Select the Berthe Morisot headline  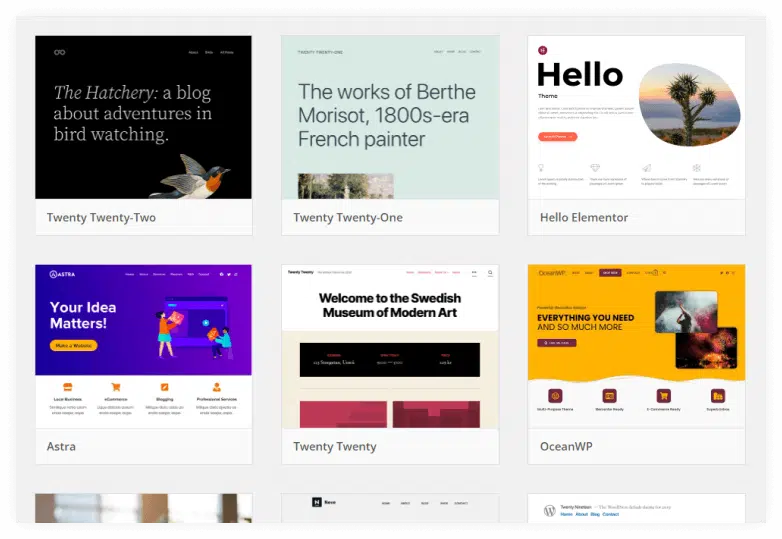click(387, 115)
